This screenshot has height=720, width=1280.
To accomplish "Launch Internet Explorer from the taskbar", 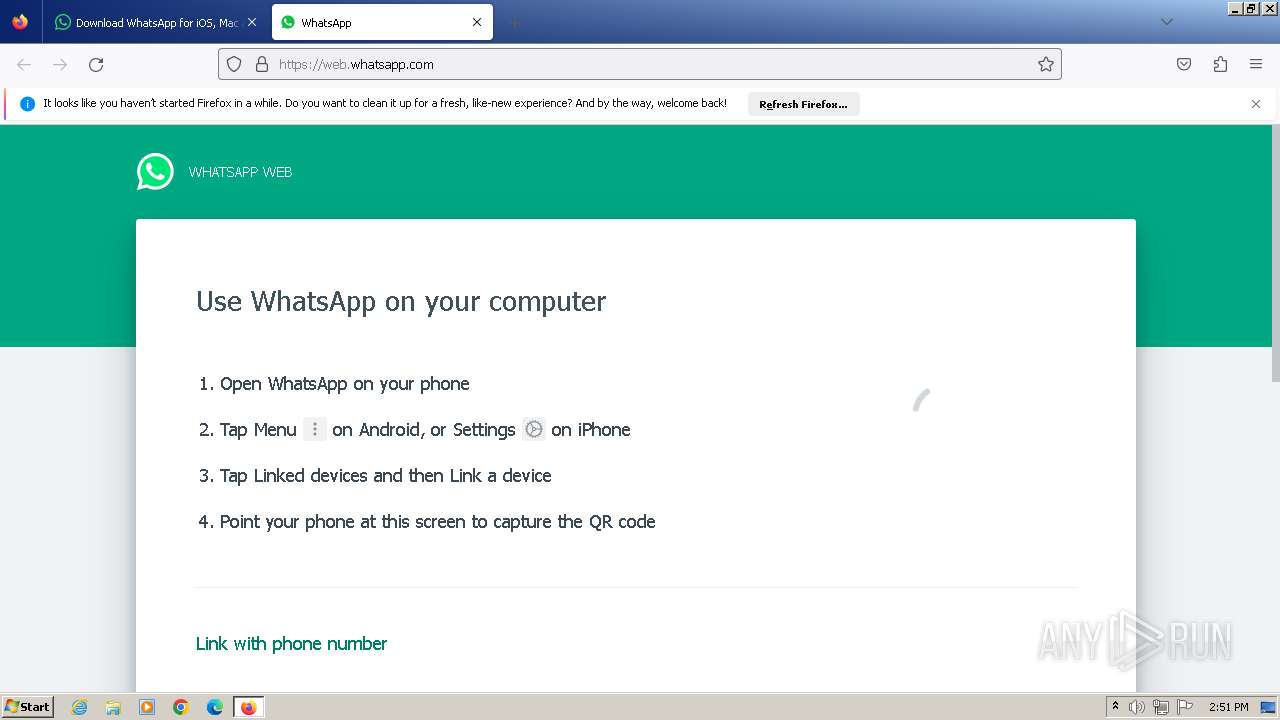I will pos(79,707).
